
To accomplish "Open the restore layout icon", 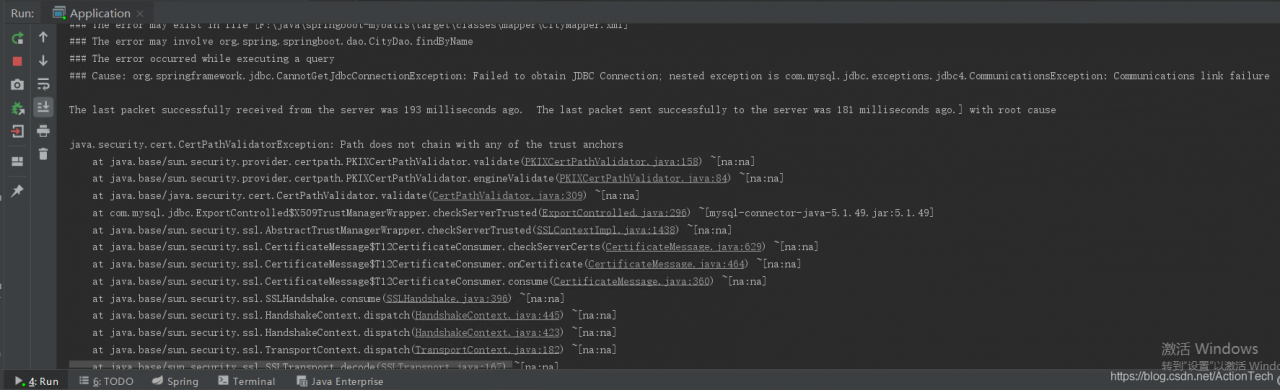I will pyautogui.click(x=17, y=161).
